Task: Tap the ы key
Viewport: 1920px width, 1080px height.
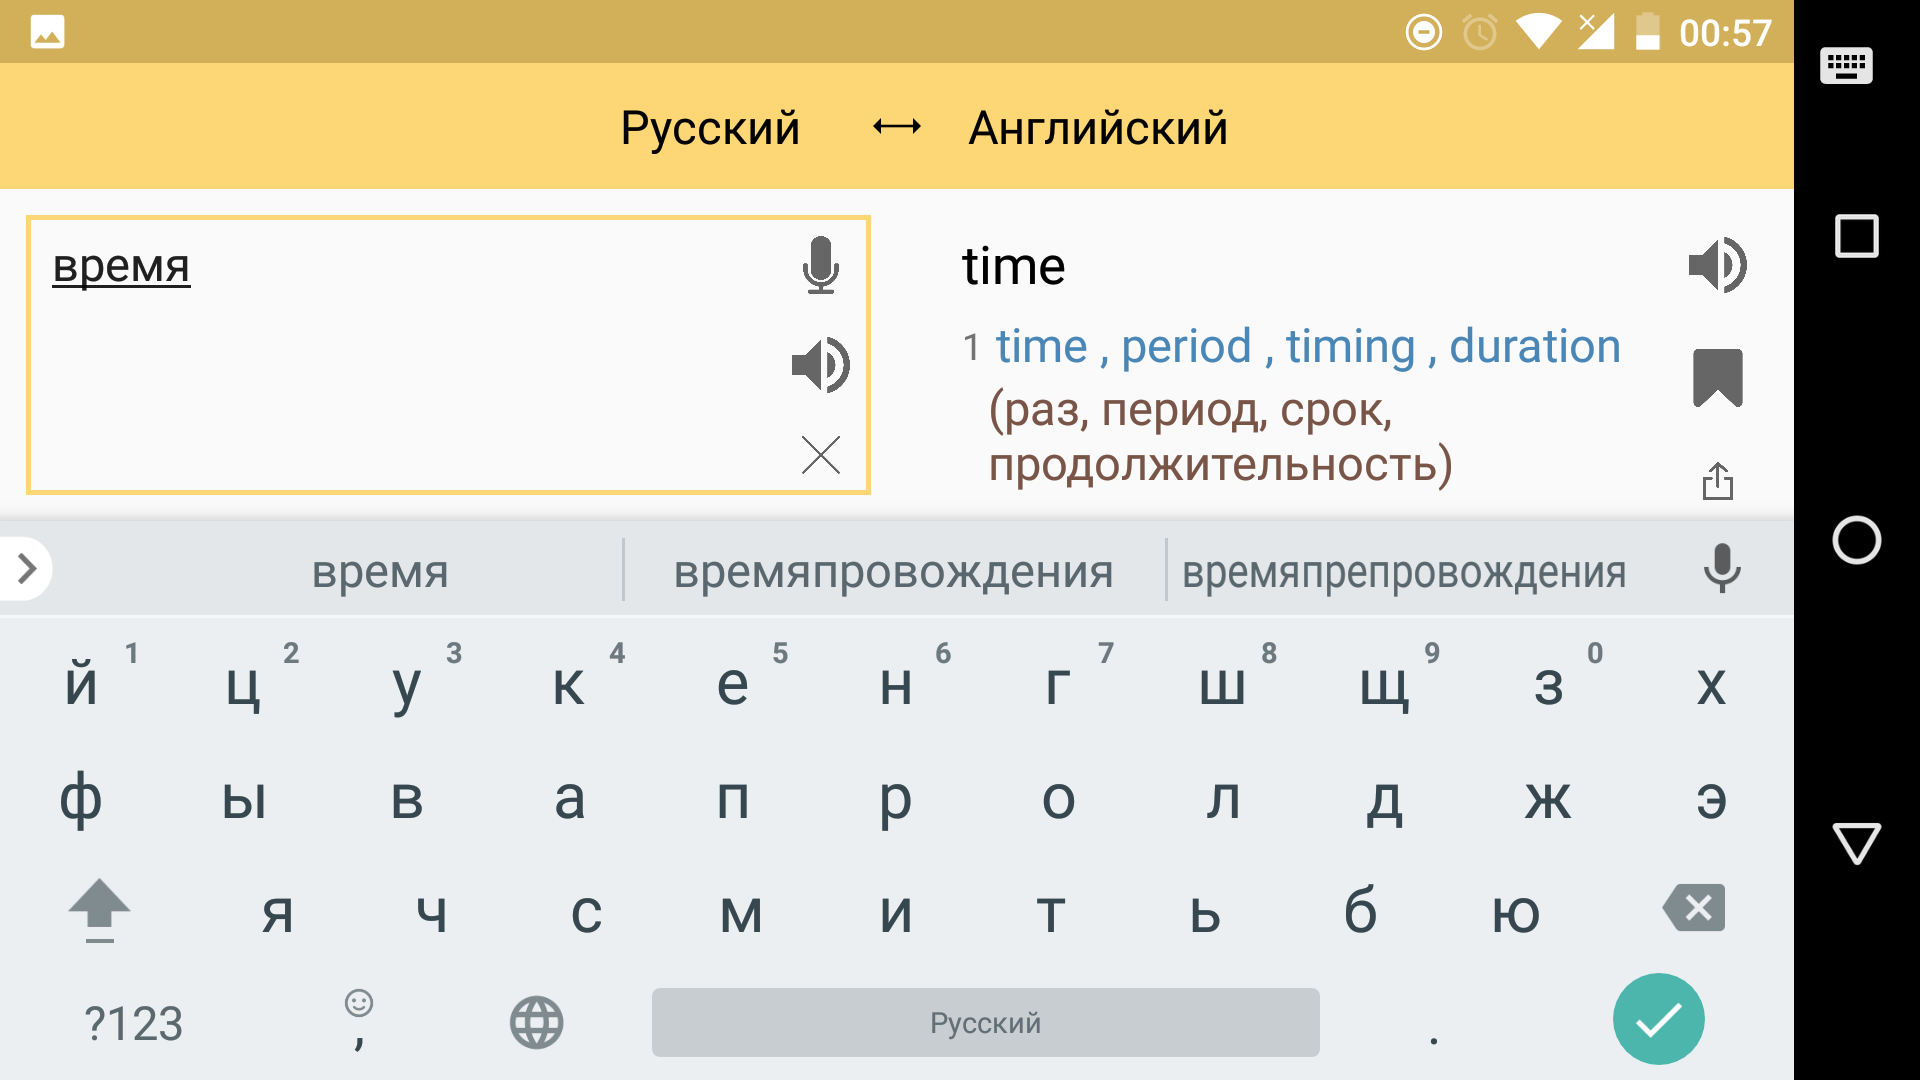Action: point(244,799)
